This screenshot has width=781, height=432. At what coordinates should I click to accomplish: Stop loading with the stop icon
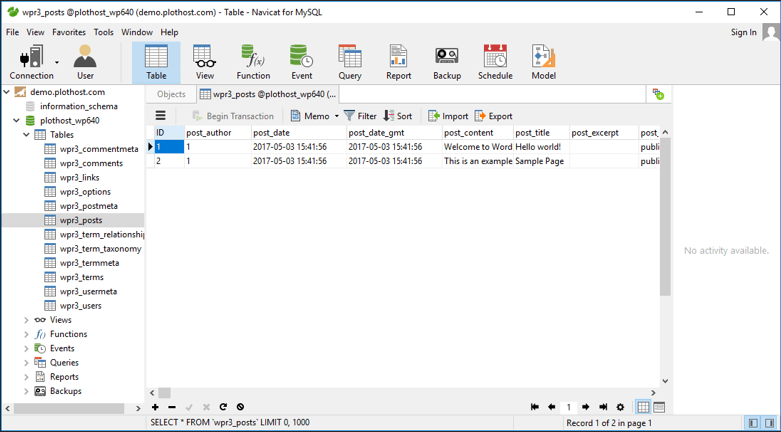click(240, 407)
